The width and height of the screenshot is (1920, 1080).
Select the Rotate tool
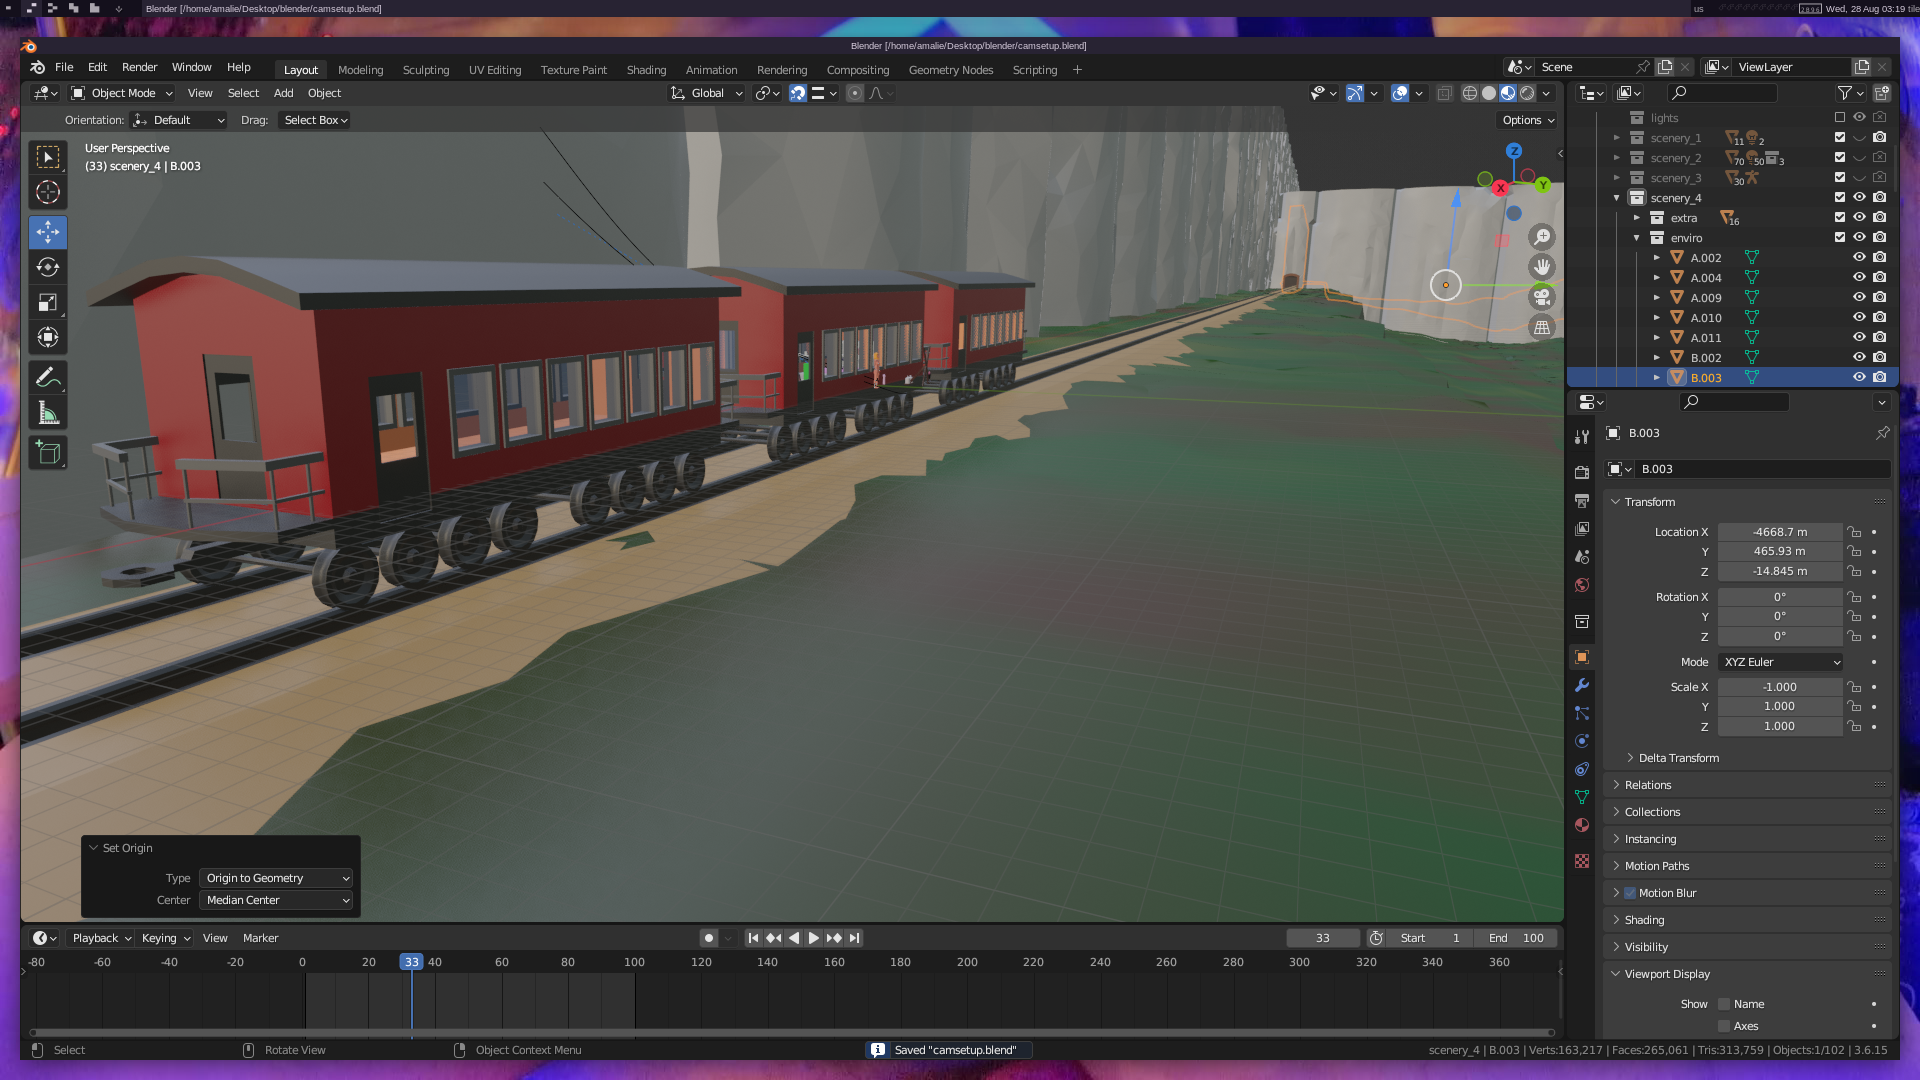tap(47, 267)
